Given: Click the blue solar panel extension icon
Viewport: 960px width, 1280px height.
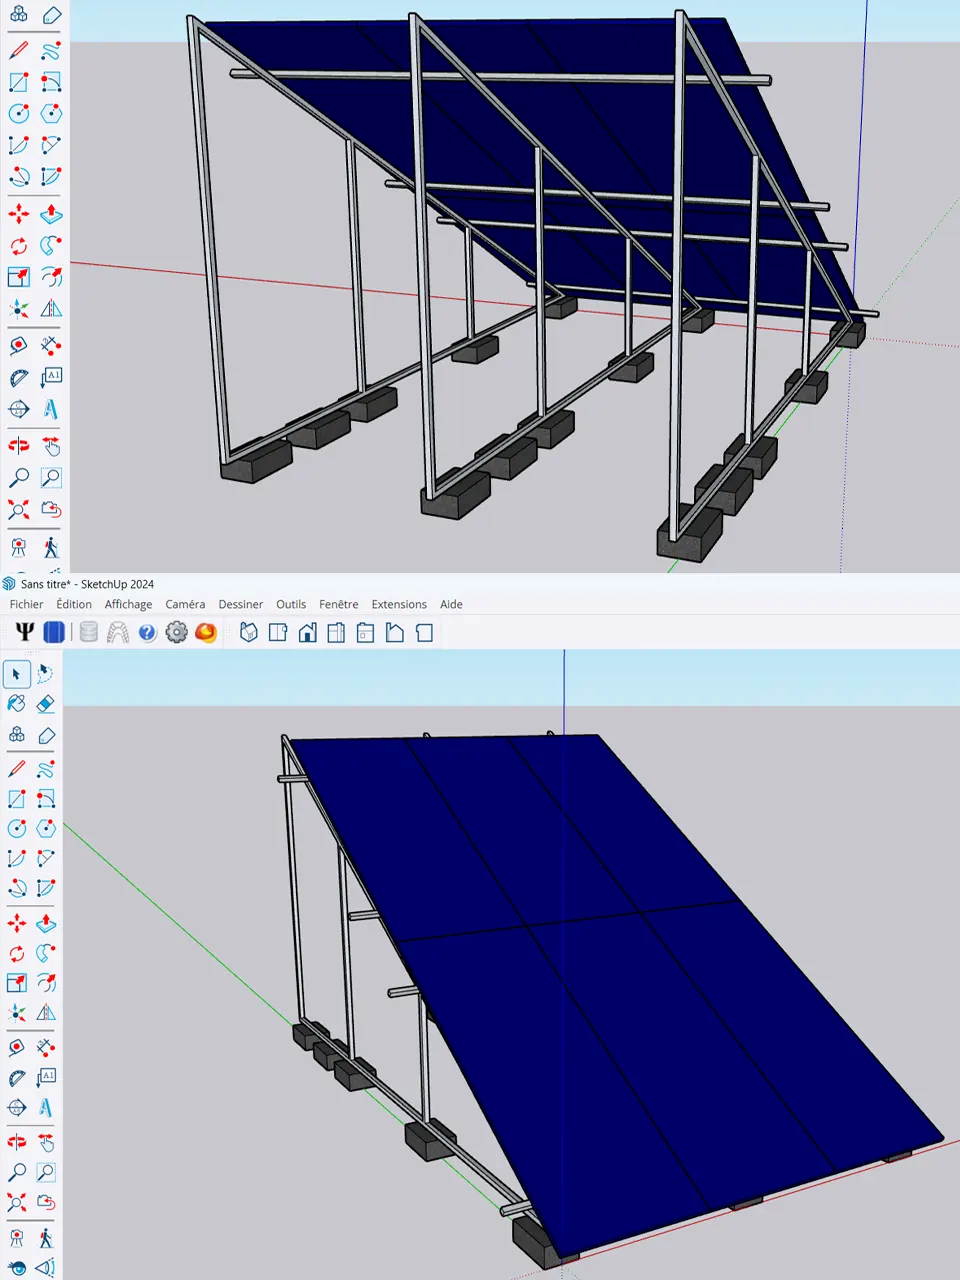Looking at the screenshot, I should click(x=54, y=632).
